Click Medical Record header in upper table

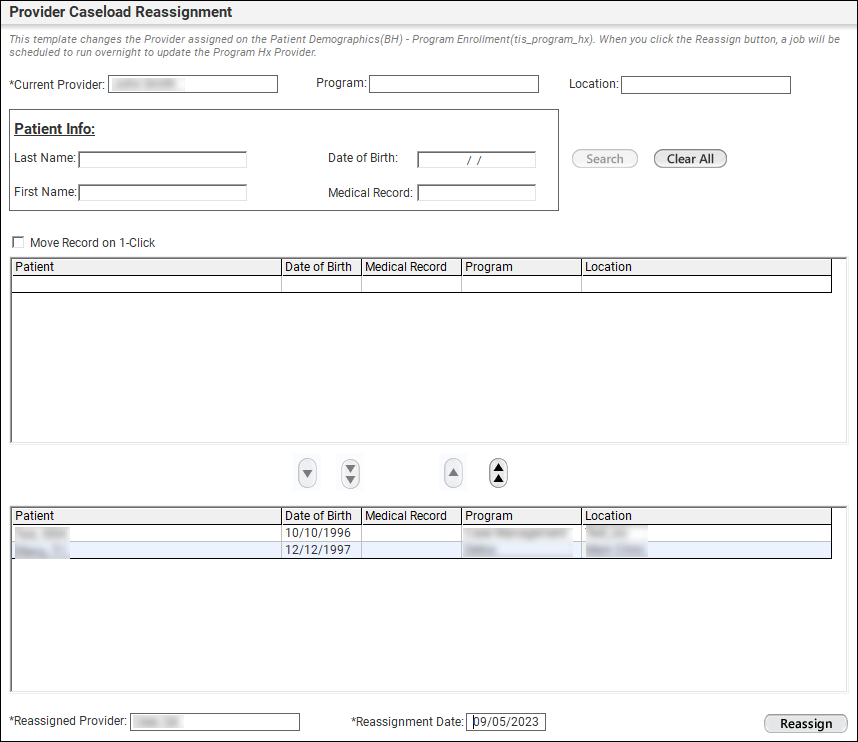411,267
